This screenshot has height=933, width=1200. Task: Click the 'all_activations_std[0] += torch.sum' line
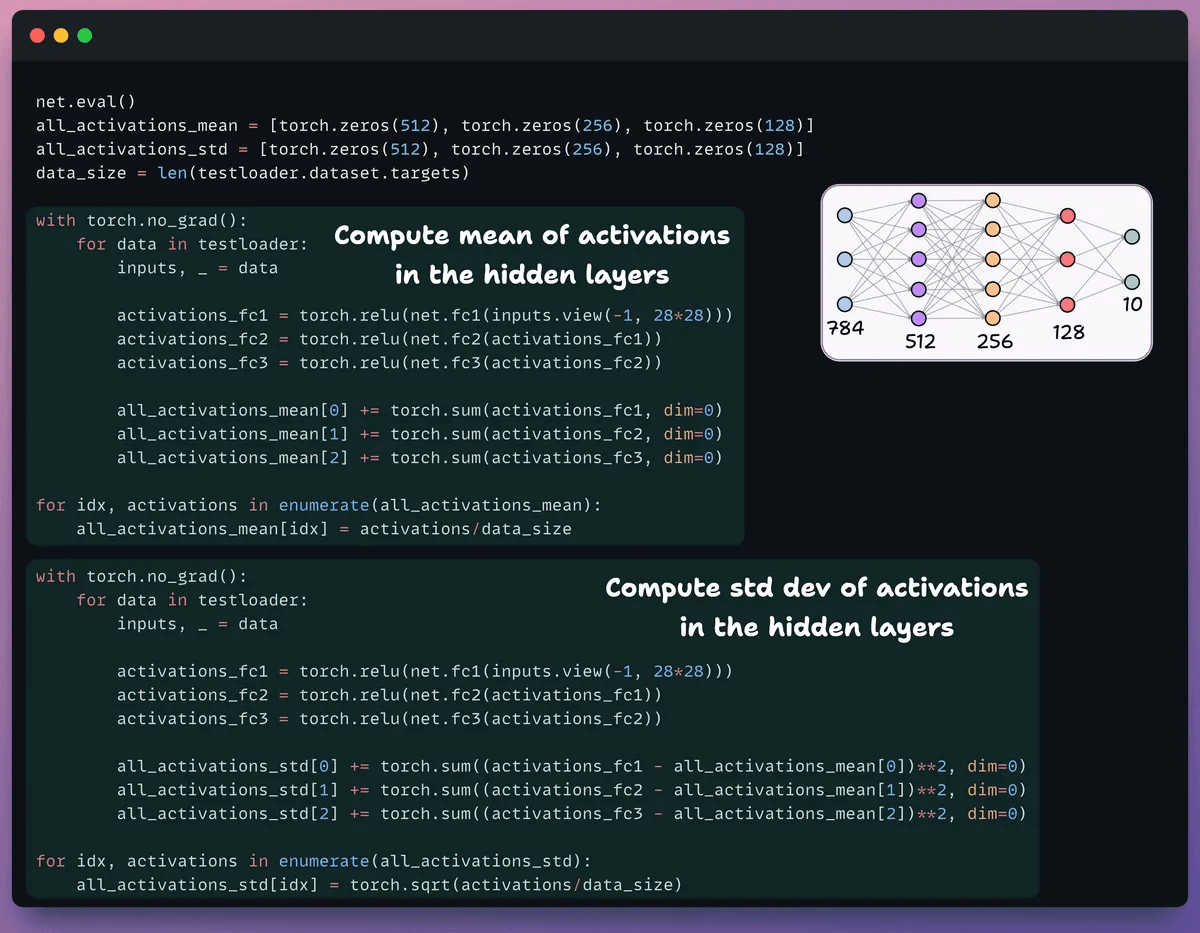coord(572,766)
